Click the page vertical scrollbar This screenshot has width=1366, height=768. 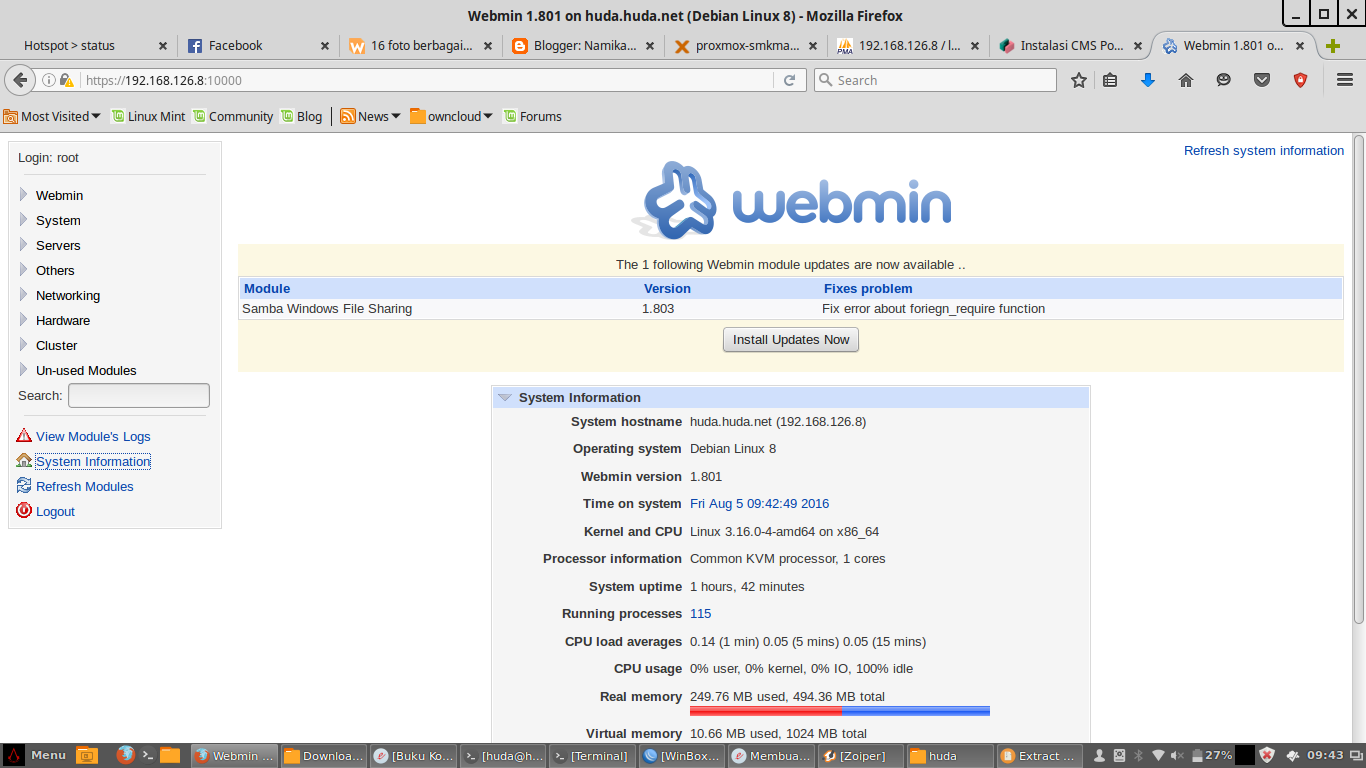tap(1359, 380)
